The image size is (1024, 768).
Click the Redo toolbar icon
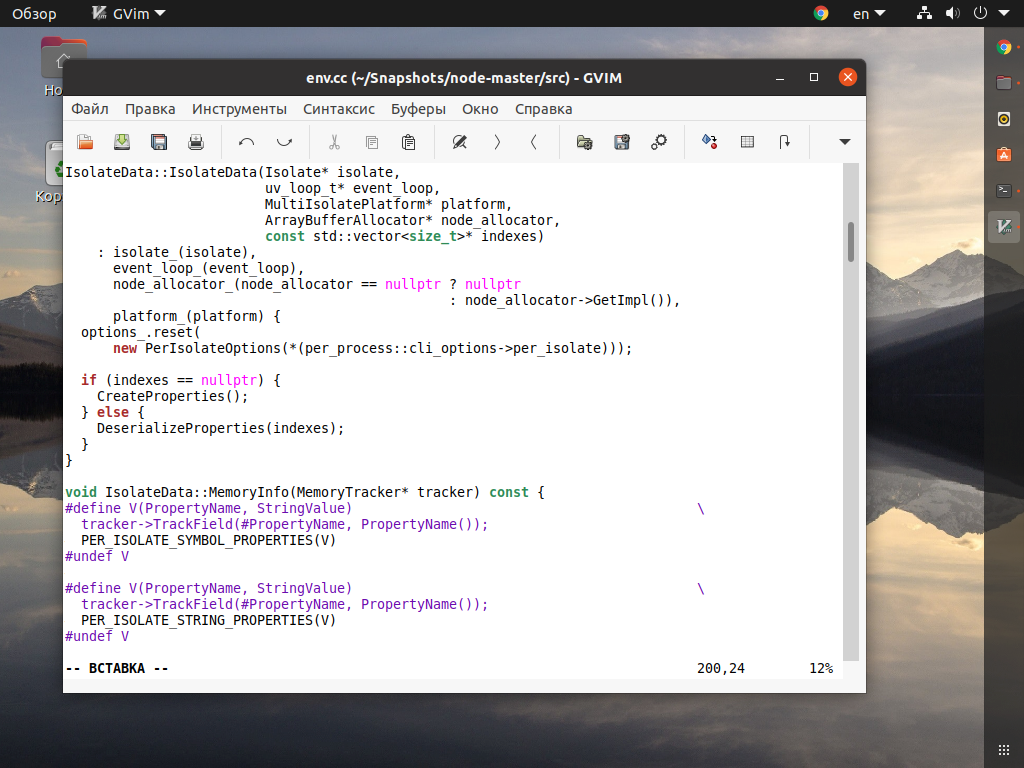click(284, 142)
